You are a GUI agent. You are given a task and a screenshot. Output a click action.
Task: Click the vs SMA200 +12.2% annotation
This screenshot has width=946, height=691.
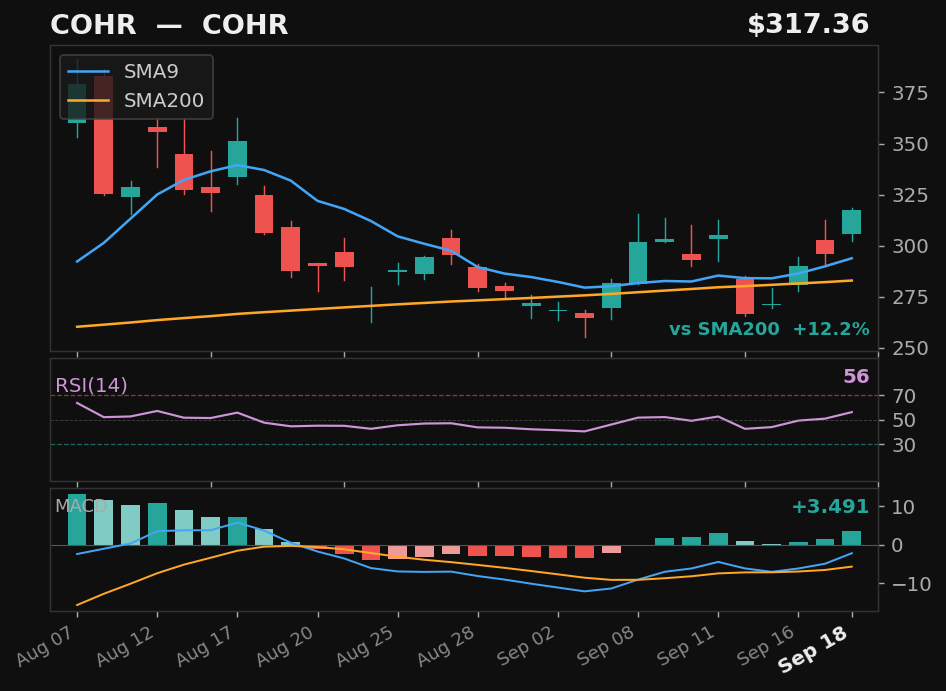pyautogui.click(x=769, y=330)
